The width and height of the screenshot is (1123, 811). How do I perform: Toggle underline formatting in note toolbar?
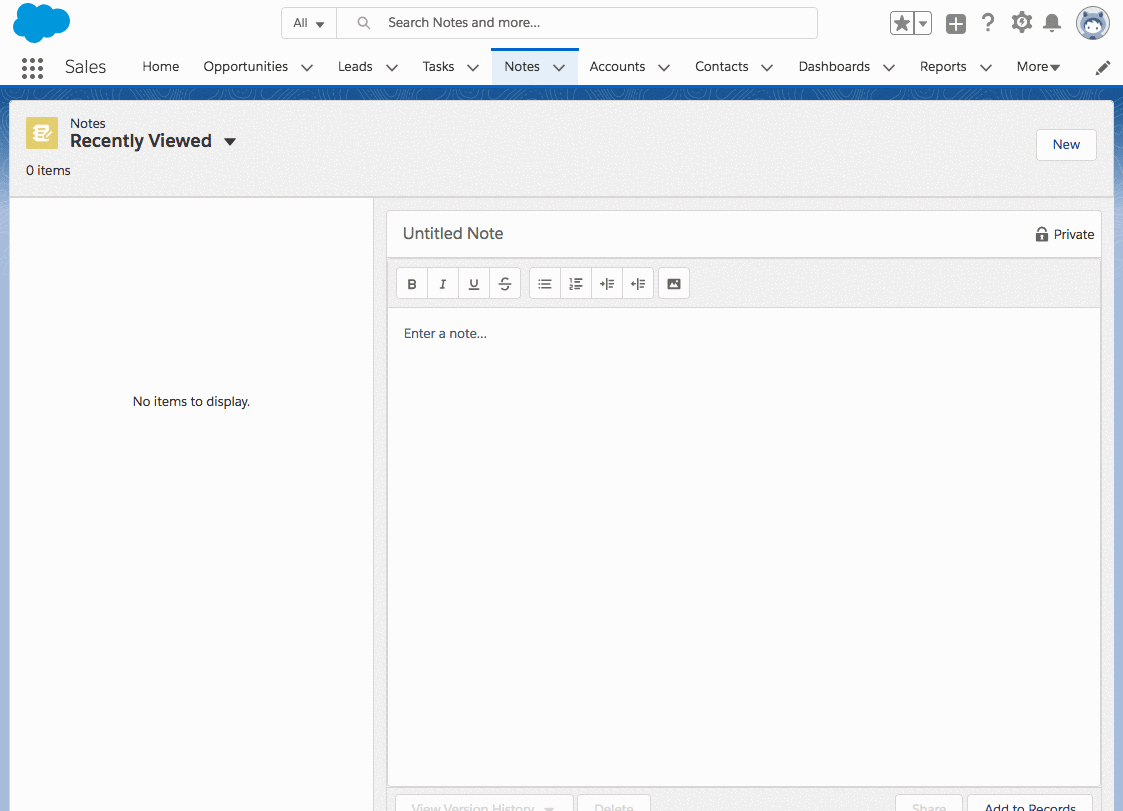tap(474, 284)
